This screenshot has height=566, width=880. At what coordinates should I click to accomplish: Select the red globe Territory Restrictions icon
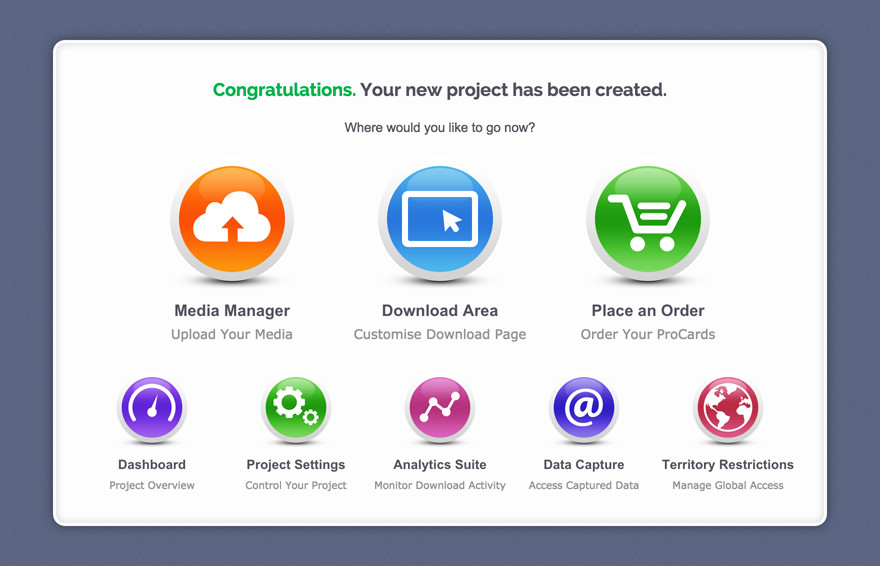click(728, 409)
